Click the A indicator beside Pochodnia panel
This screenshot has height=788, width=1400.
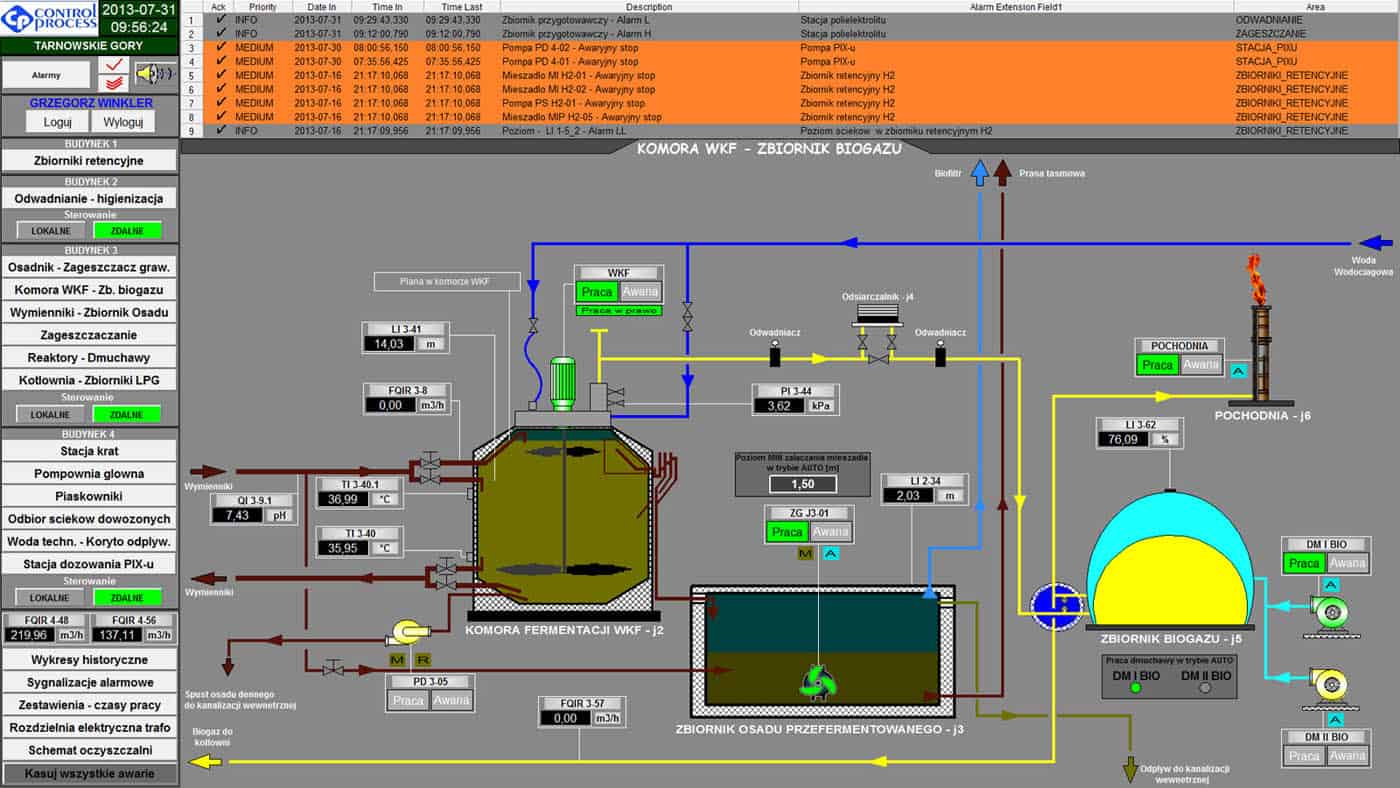tap(1239, 371)
